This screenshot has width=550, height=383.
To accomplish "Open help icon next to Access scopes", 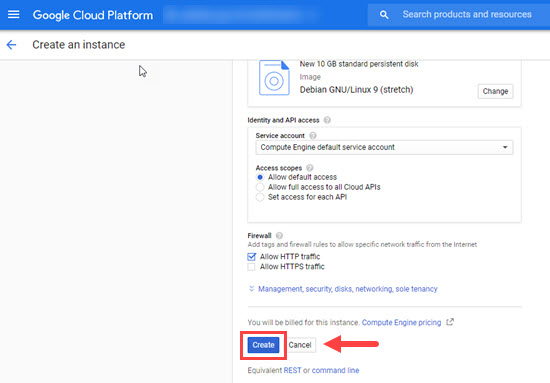I will (309, 168).
